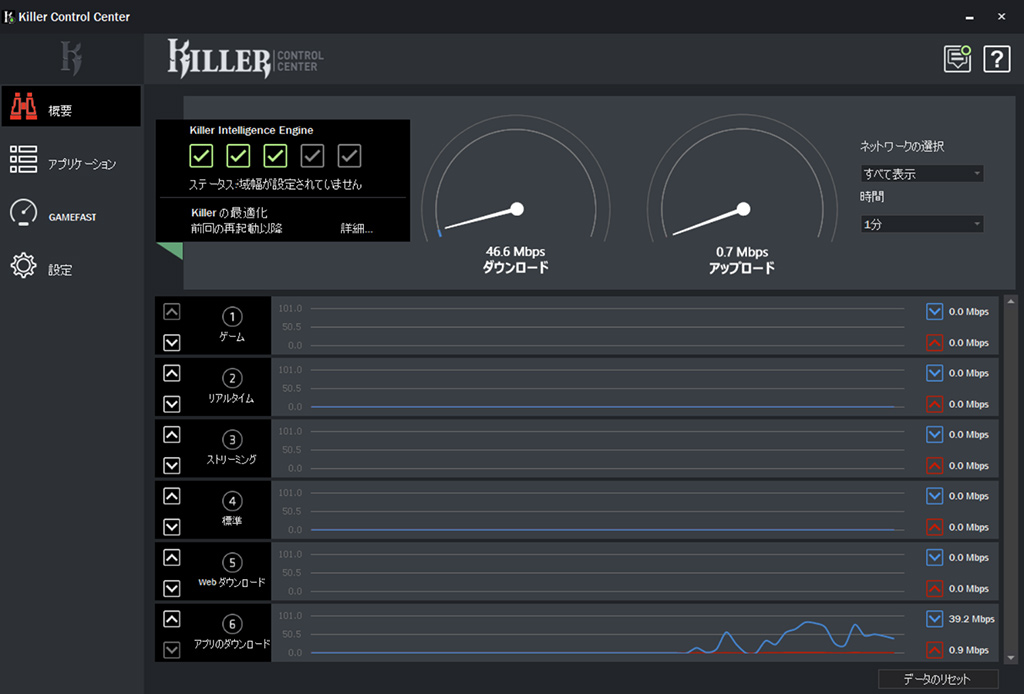Viewport: 1024px width, 694px height.
Task: Click the 46.6 Mbps ダウンロード gauge
Action: tap(516, 196)
